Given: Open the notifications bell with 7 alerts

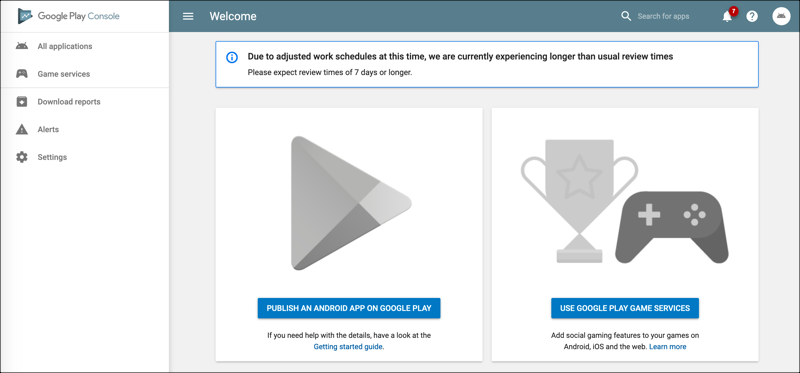Looking at the screenshot, I should (729, 15).
